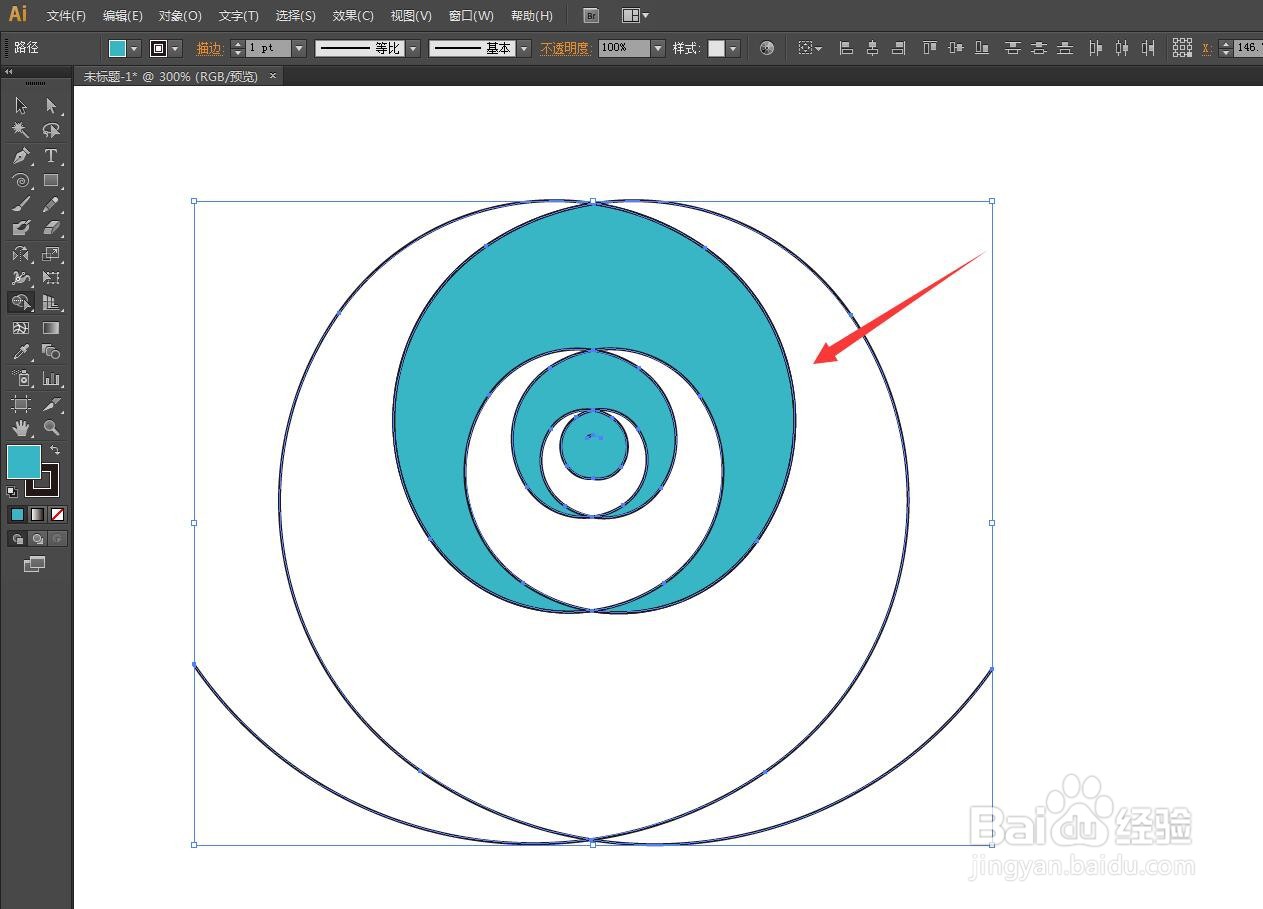Viewport: 1263px width, 909px height.
Task: Choose the Lasso tool
Action: (x=51, y=131)
